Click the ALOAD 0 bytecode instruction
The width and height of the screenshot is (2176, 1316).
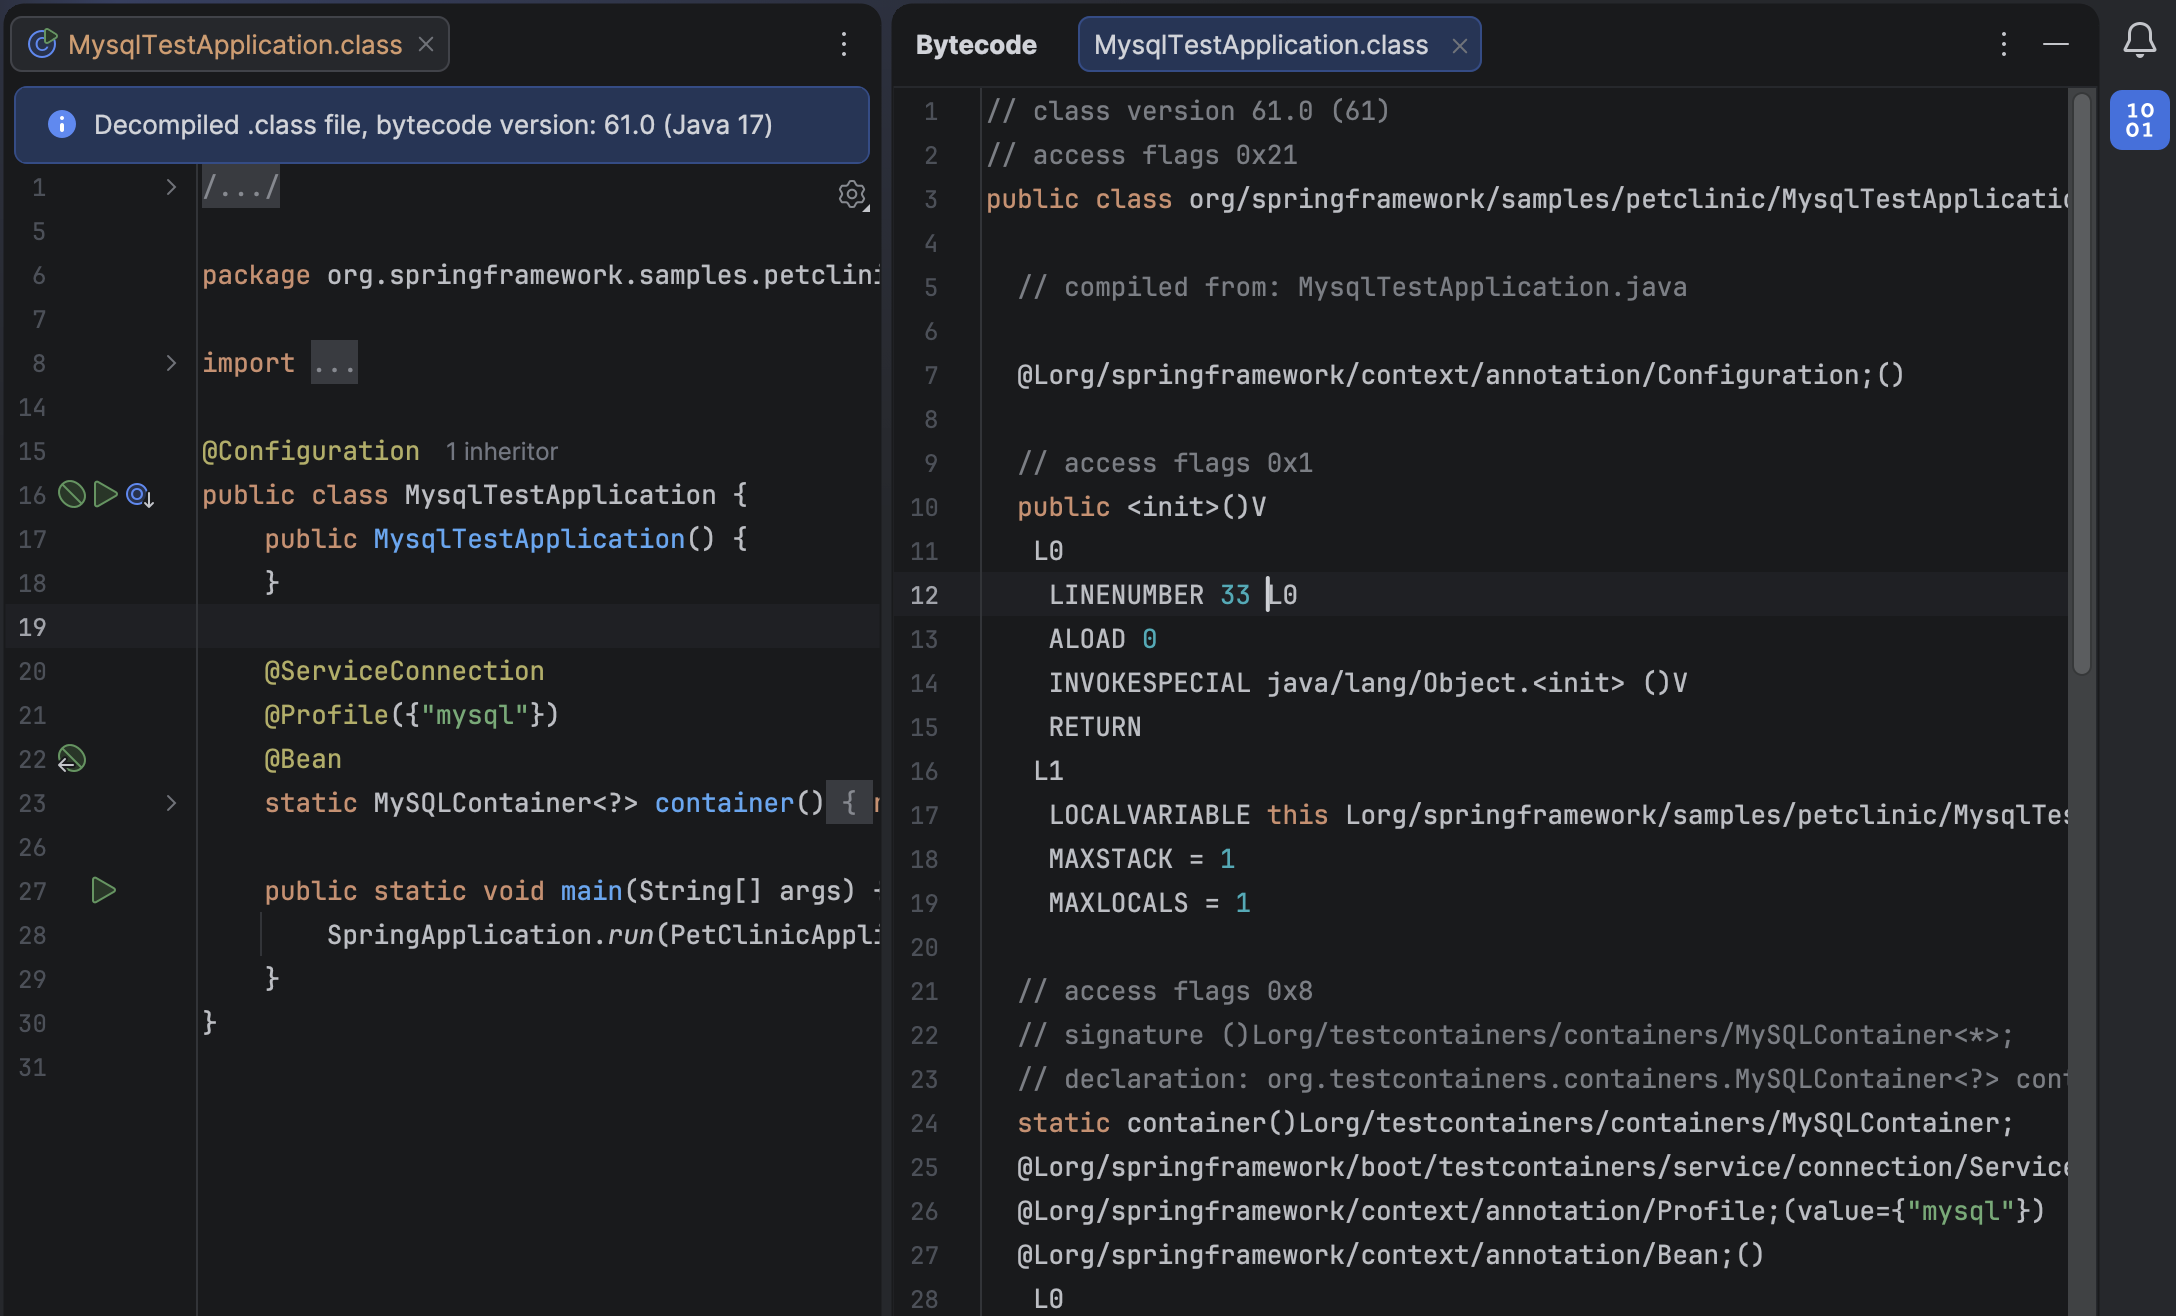point(1103,639)
